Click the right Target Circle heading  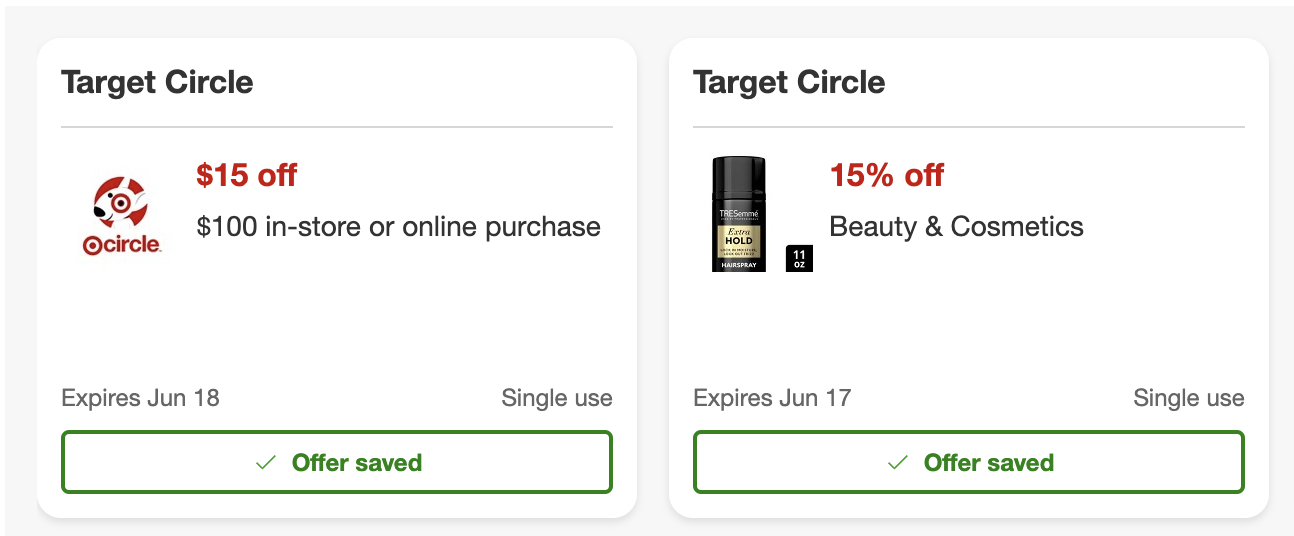coord(789,82)
